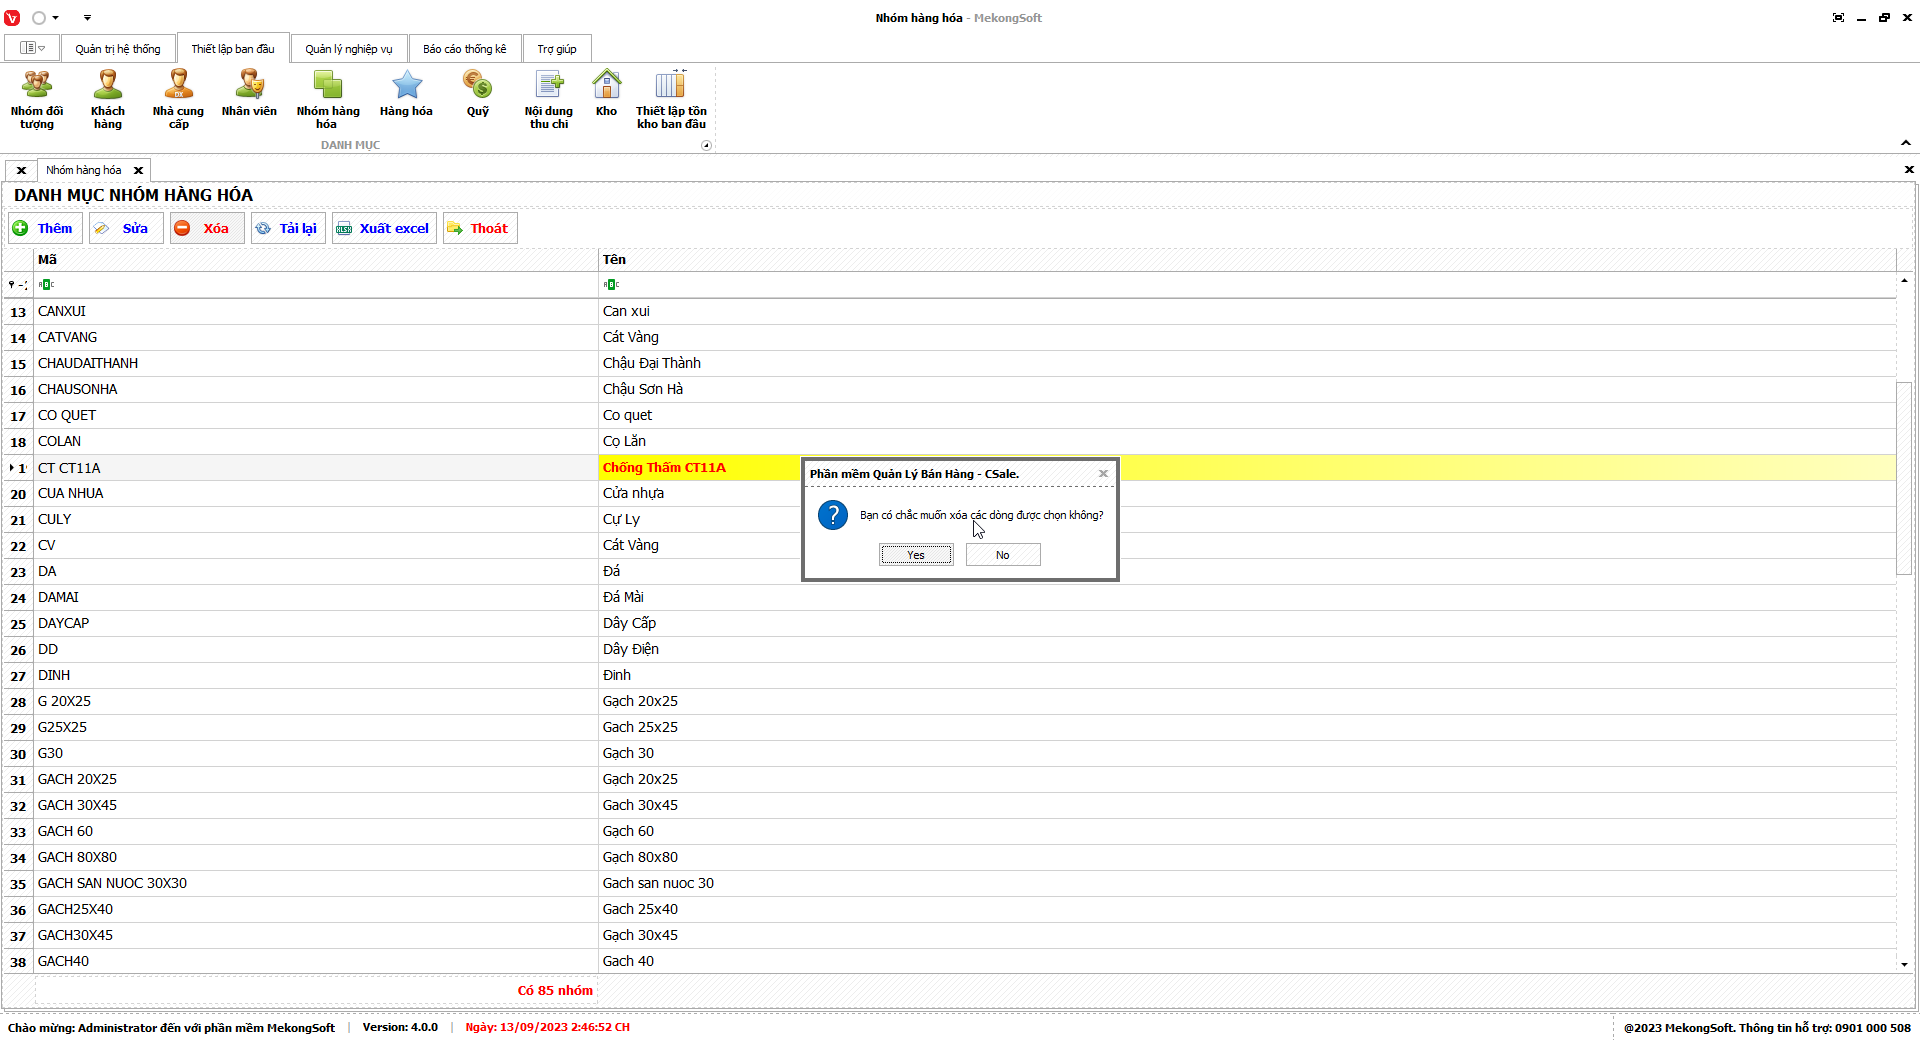Viewport: 1920px width, 1040px height.
Task: Collapse the ribbon with the chevron
Action: pyautogui.click(x=1906, y=144)
